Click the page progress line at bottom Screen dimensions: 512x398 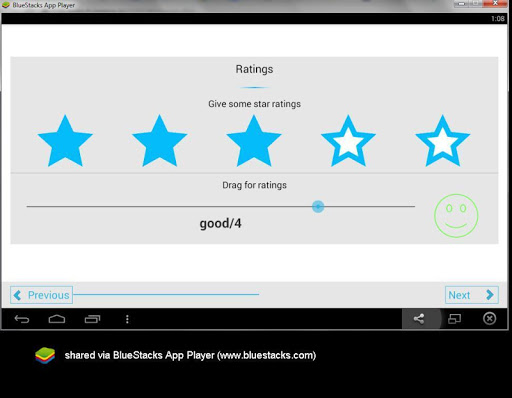tap(166, 294)
